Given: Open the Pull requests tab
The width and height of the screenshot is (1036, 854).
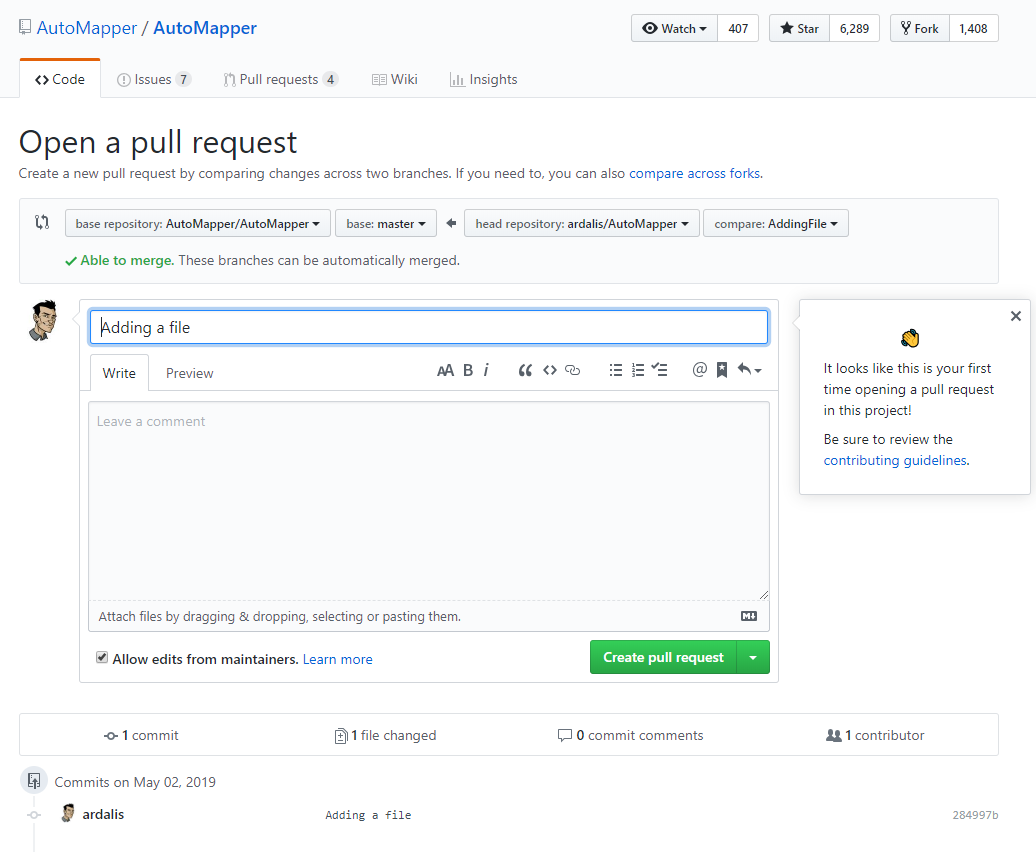Looking at the screenshot, I should click(x=281, y=79).
